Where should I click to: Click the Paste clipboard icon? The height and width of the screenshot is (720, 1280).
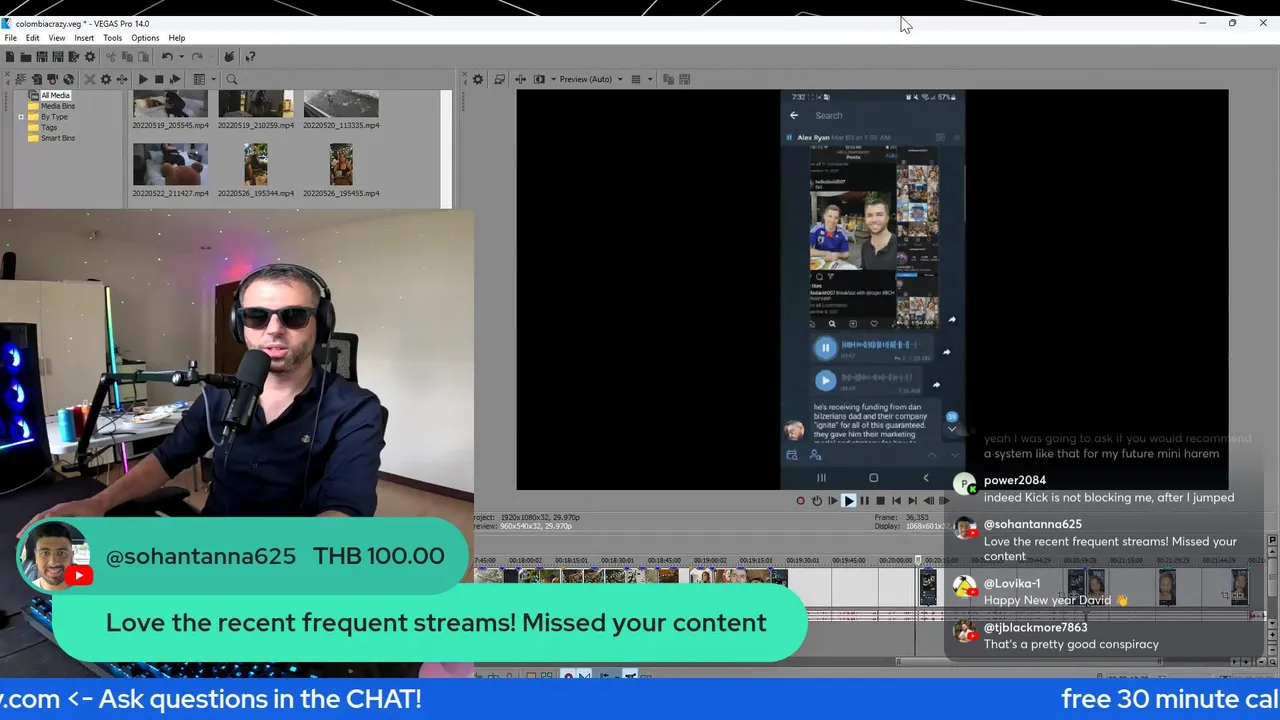tap(142, 57)
